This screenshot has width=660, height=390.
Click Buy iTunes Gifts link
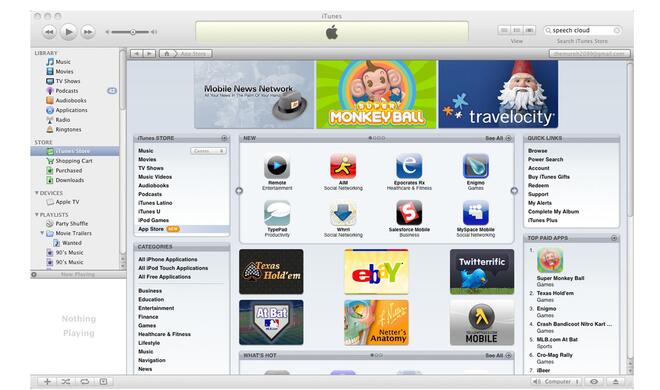tap(549, 177)
